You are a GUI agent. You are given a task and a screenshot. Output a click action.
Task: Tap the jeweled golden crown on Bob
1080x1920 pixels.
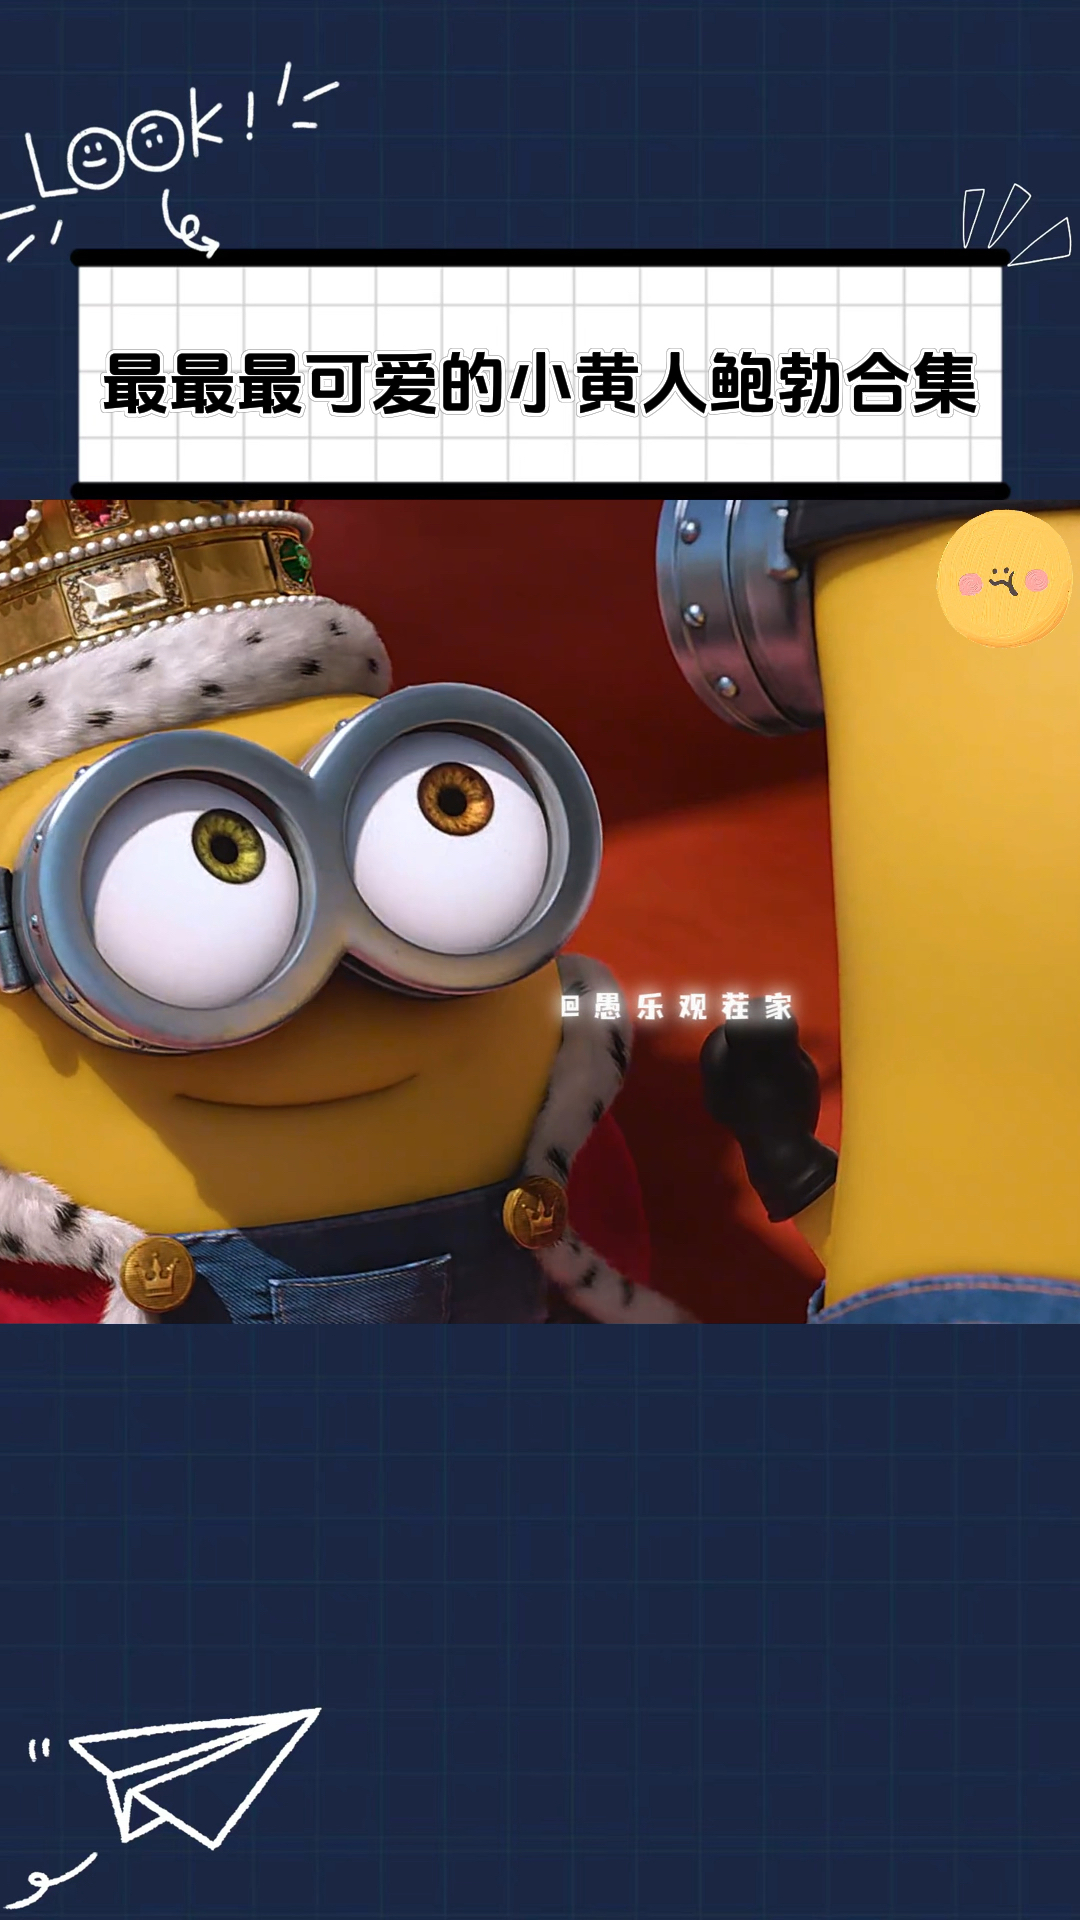(150, 570)
